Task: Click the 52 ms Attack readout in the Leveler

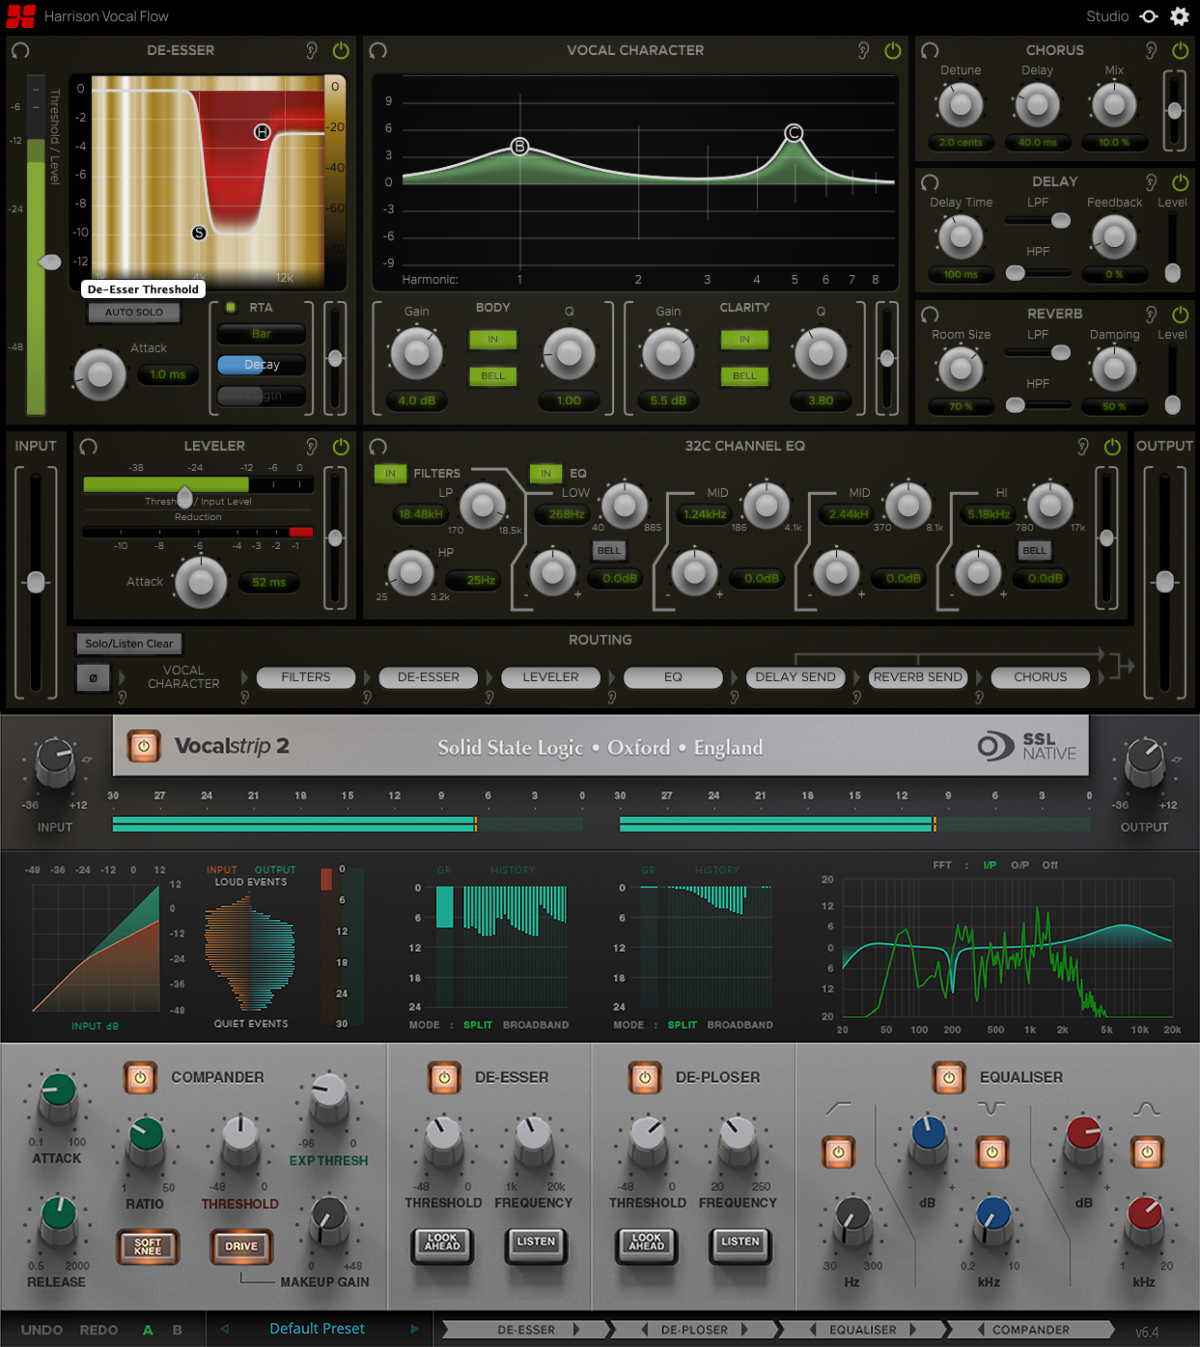Action: [x=268, y=581]
